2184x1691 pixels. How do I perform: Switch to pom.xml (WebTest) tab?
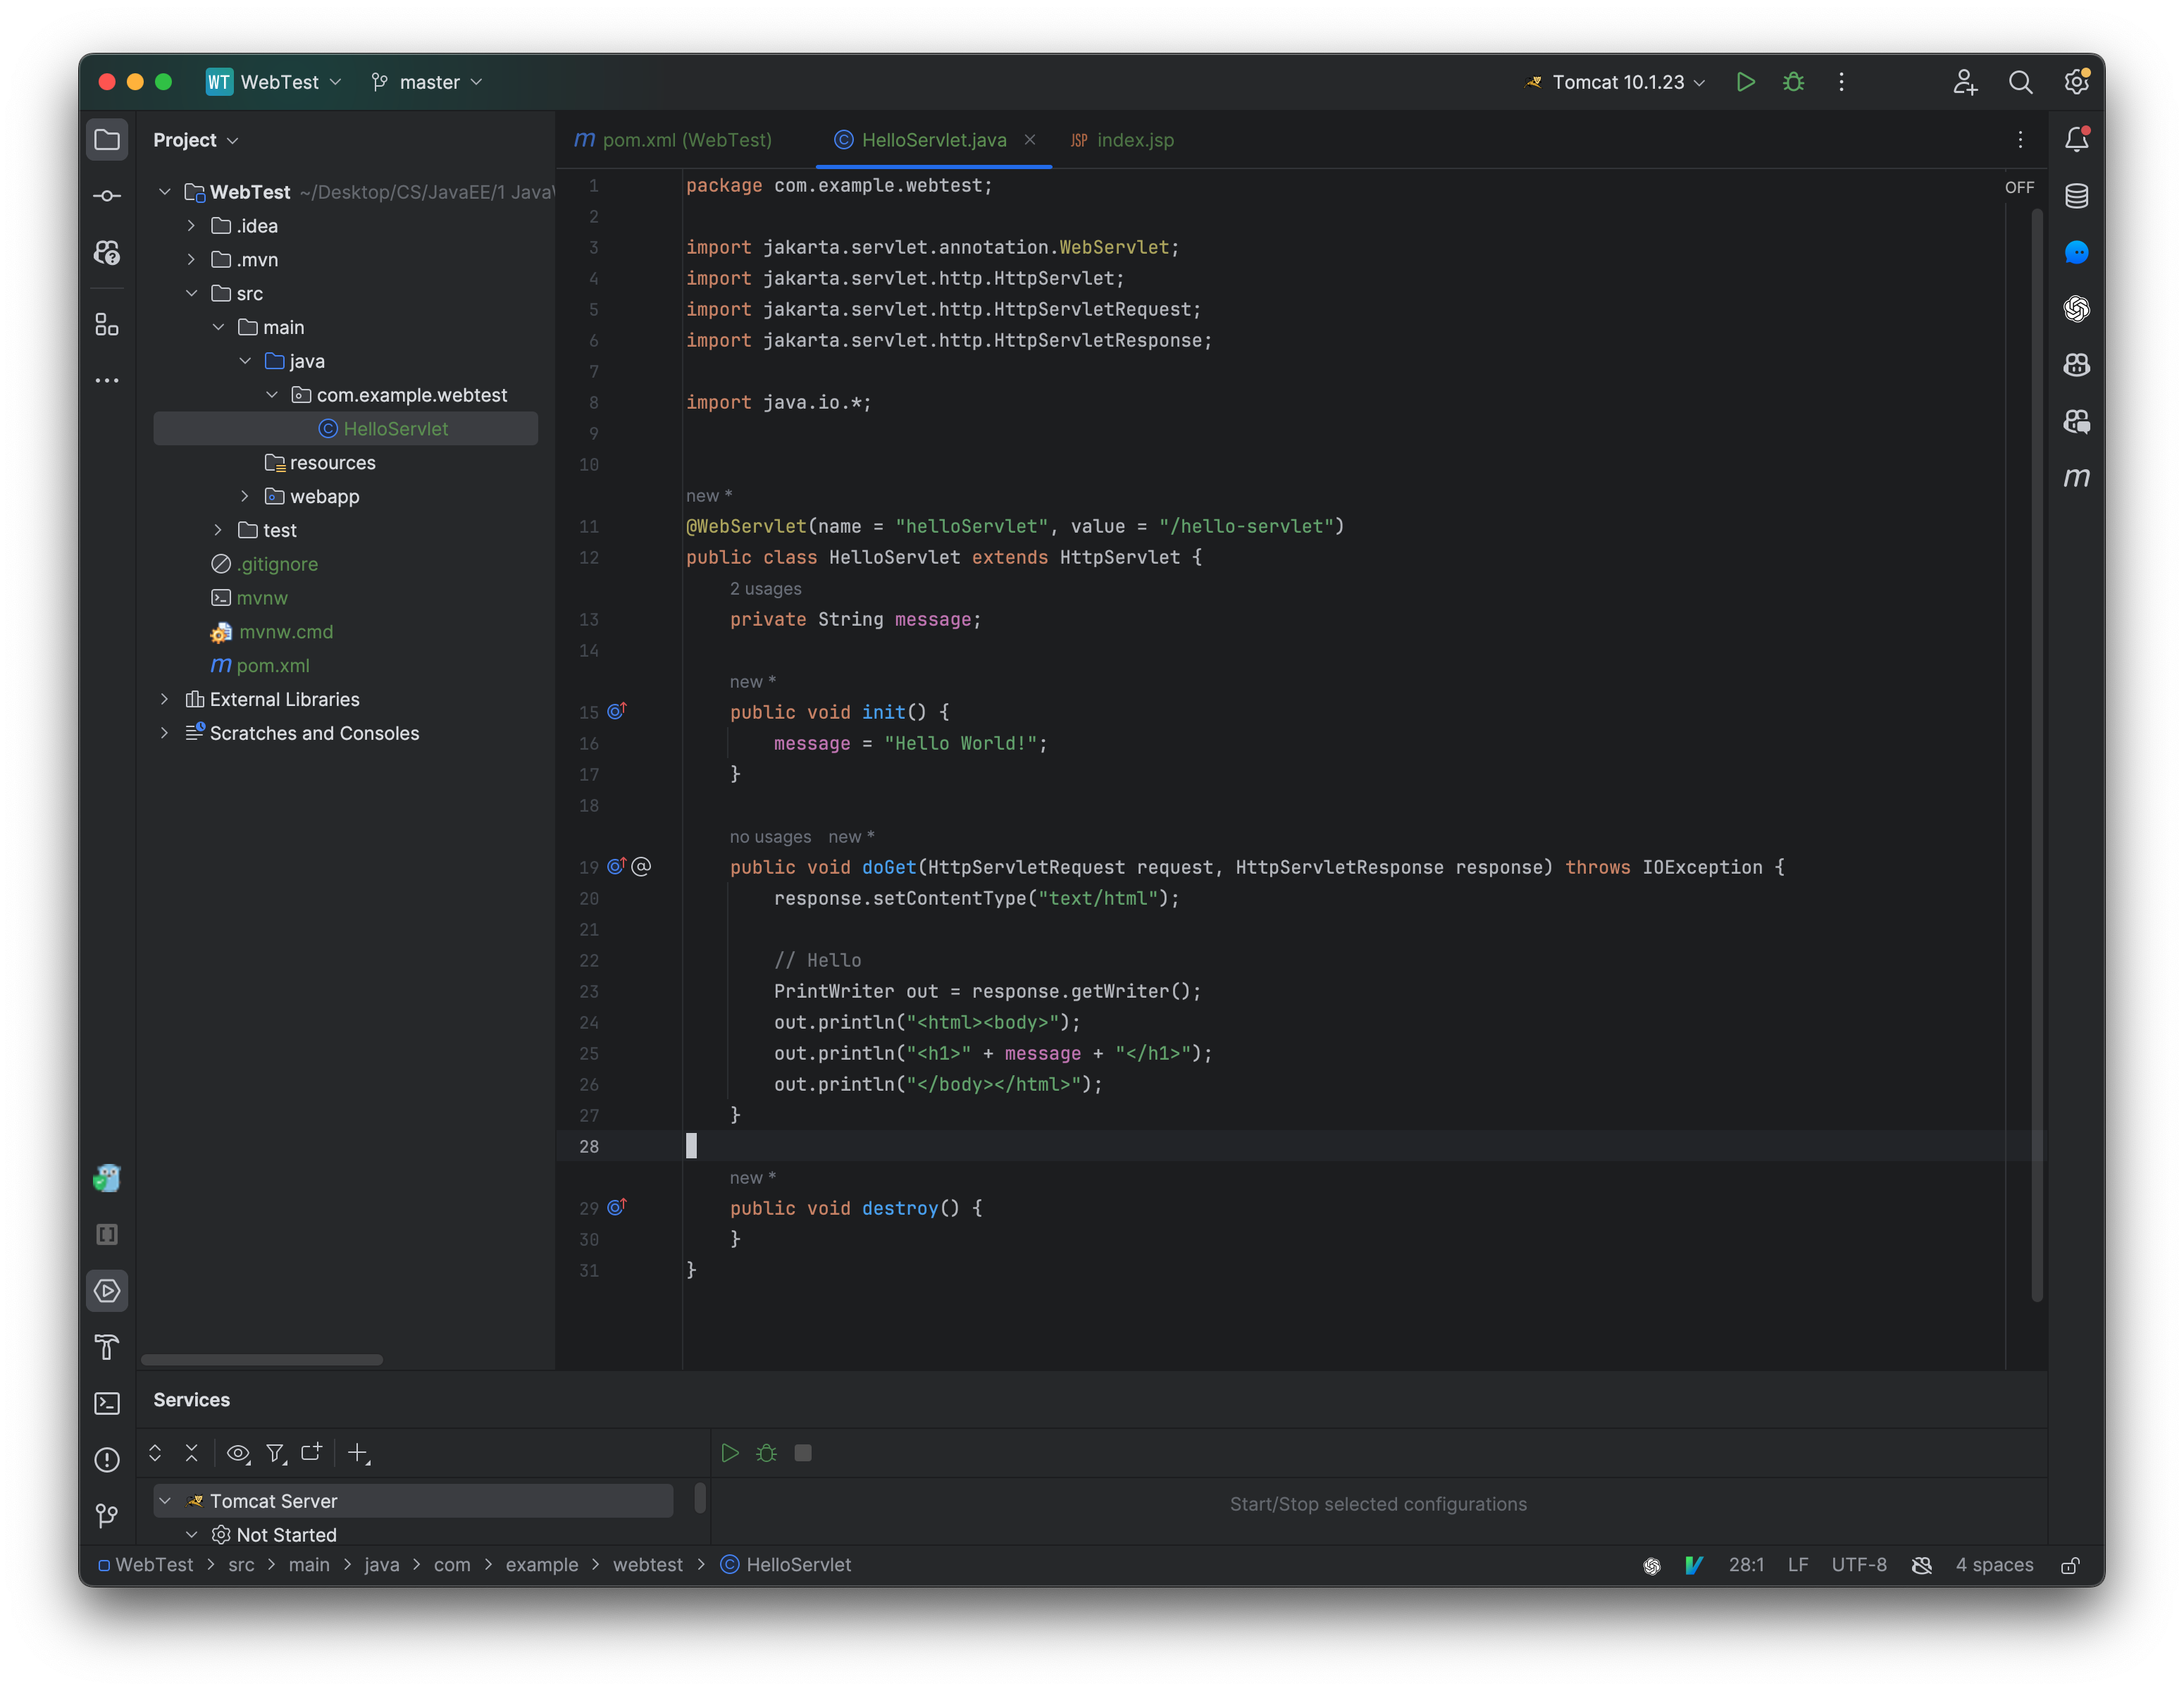click(673, 140)
